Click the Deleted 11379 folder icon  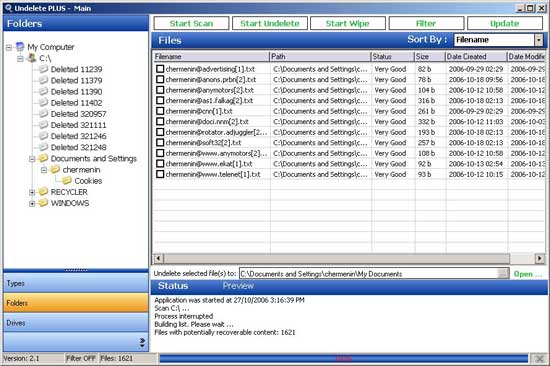point(43,80)
